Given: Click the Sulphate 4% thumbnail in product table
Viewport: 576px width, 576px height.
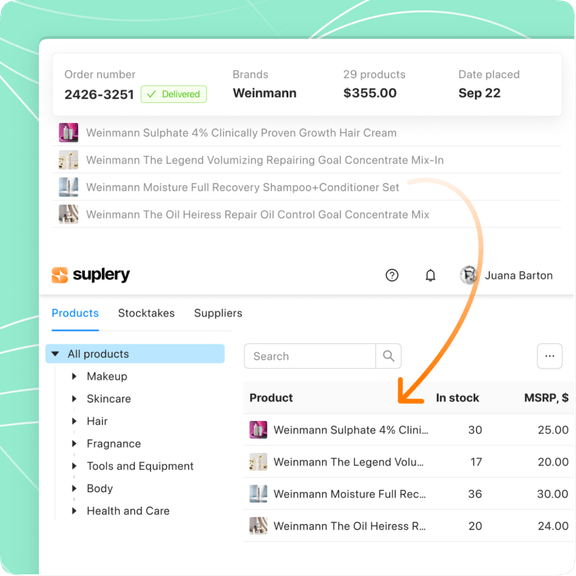Looking at the screenshot, I should point(258,430).
